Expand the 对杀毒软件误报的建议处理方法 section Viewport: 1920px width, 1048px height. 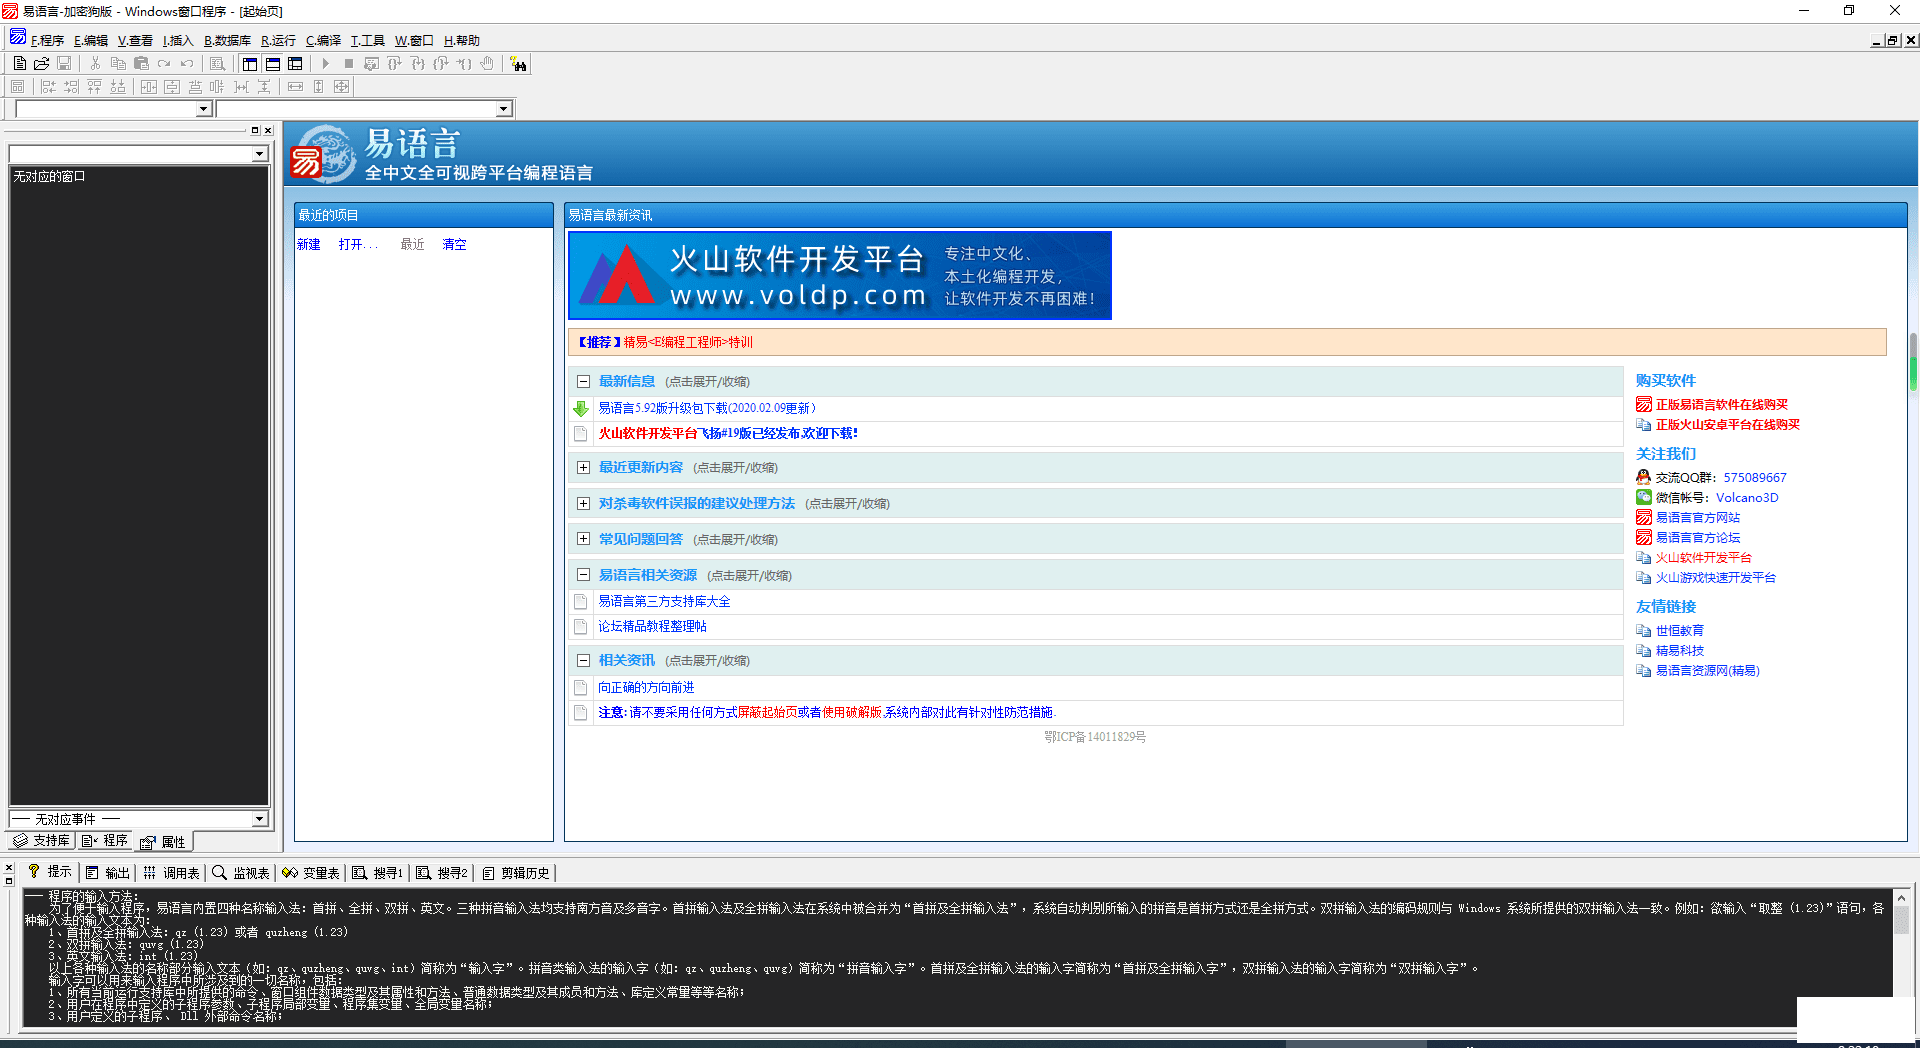point(583,503)
